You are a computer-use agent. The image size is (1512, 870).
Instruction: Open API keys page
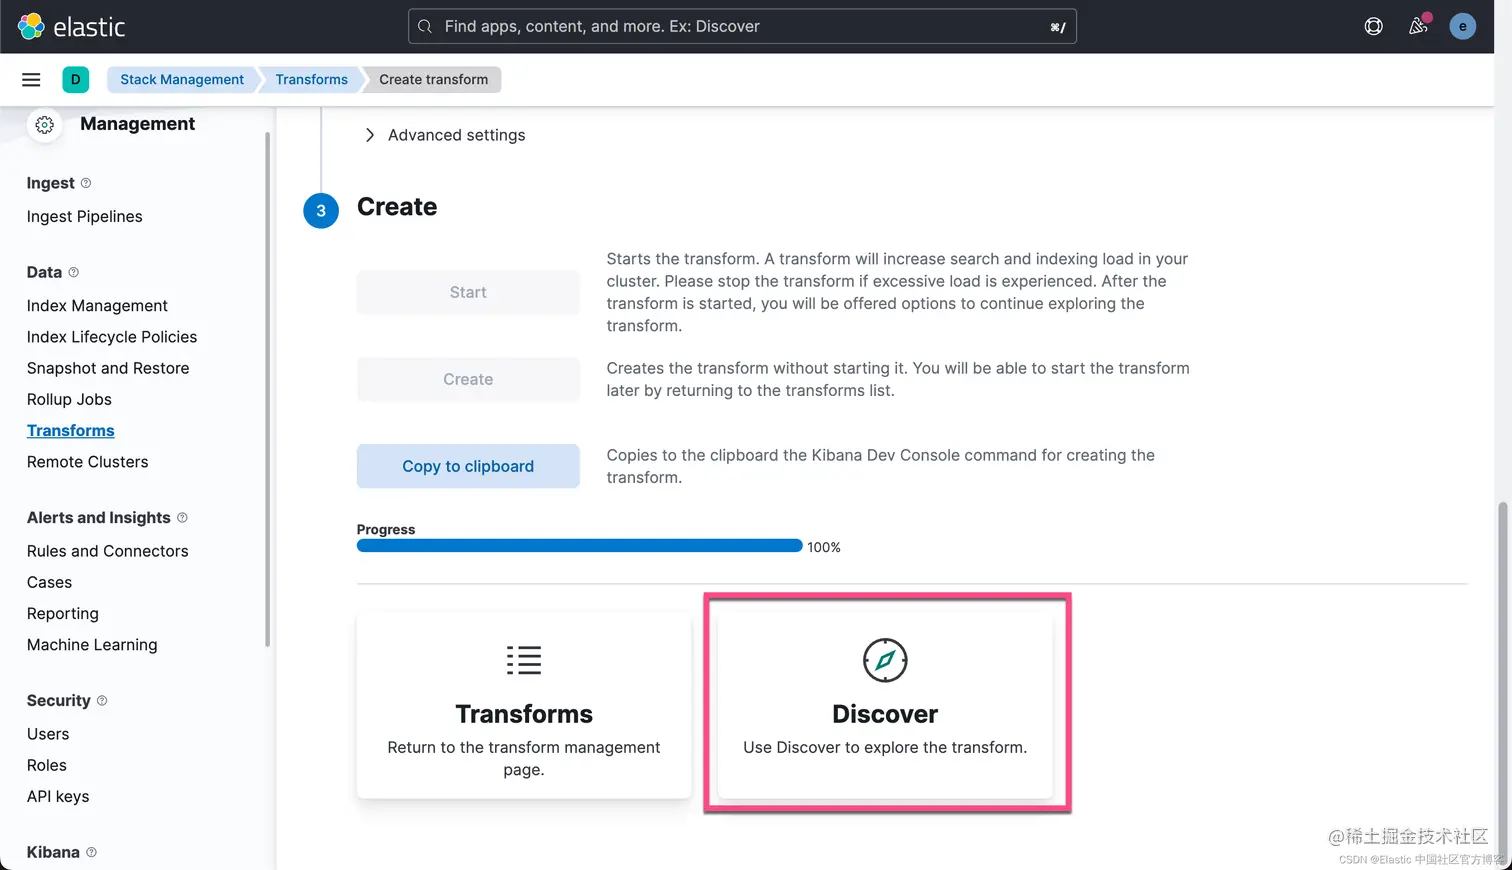click(x=58, y=796)
